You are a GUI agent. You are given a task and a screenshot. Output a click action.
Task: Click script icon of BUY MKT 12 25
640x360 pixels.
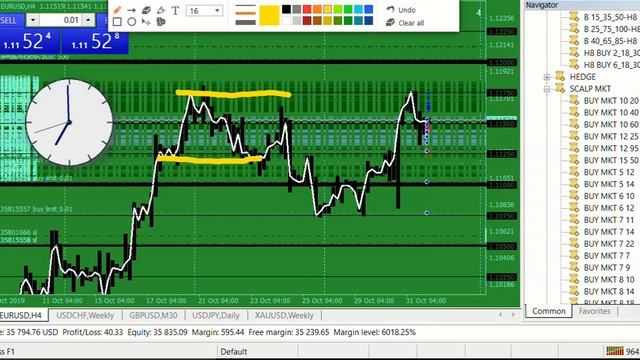(x=574, y=136)
